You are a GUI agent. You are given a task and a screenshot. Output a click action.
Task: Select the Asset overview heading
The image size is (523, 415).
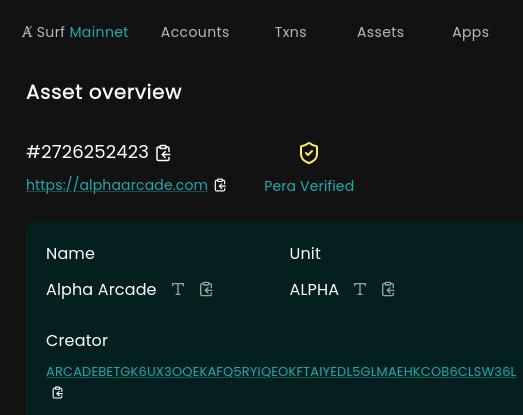[x=104, y=92]
